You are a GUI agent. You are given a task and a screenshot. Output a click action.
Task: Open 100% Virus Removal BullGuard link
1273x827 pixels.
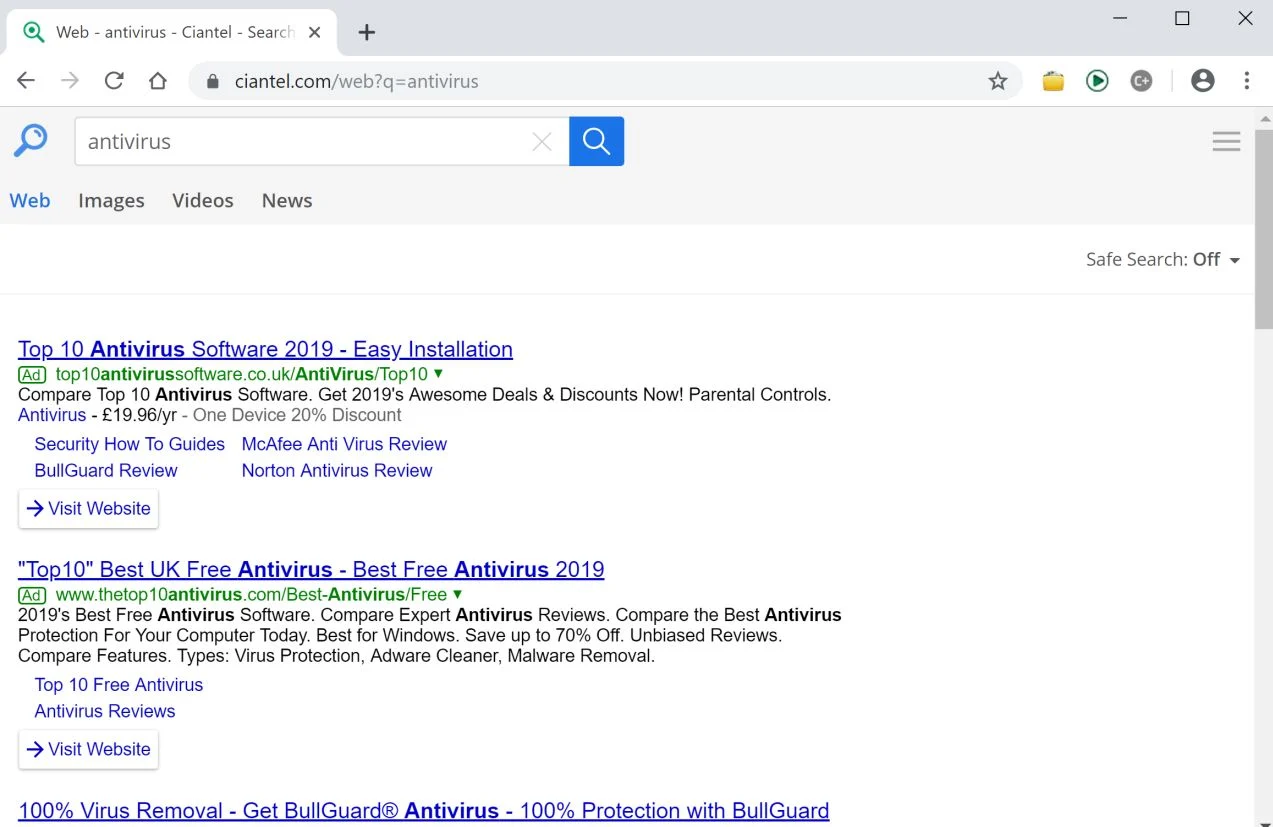(x=424, y=810)
